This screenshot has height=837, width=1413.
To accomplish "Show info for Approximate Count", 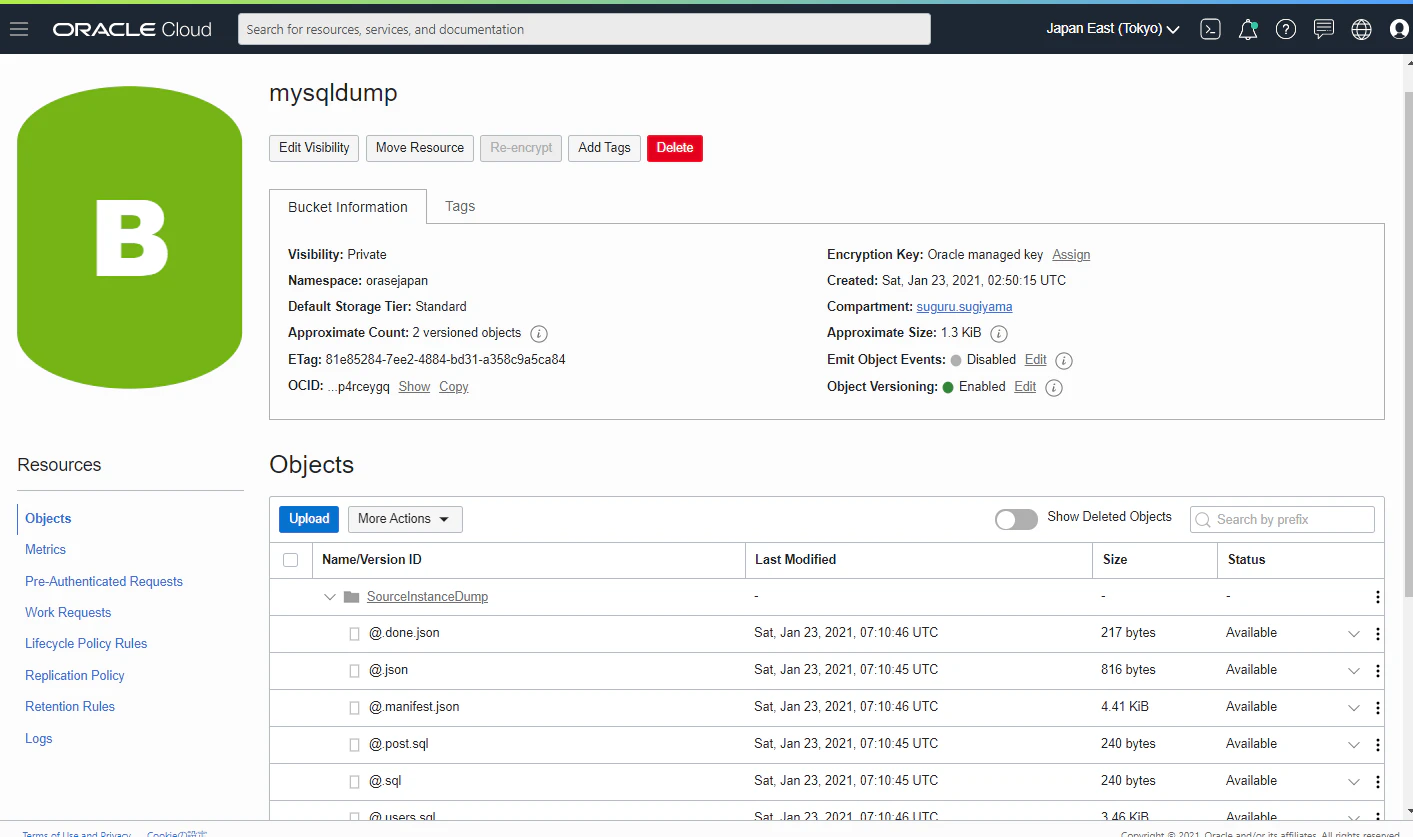I will tap(539, 334).
